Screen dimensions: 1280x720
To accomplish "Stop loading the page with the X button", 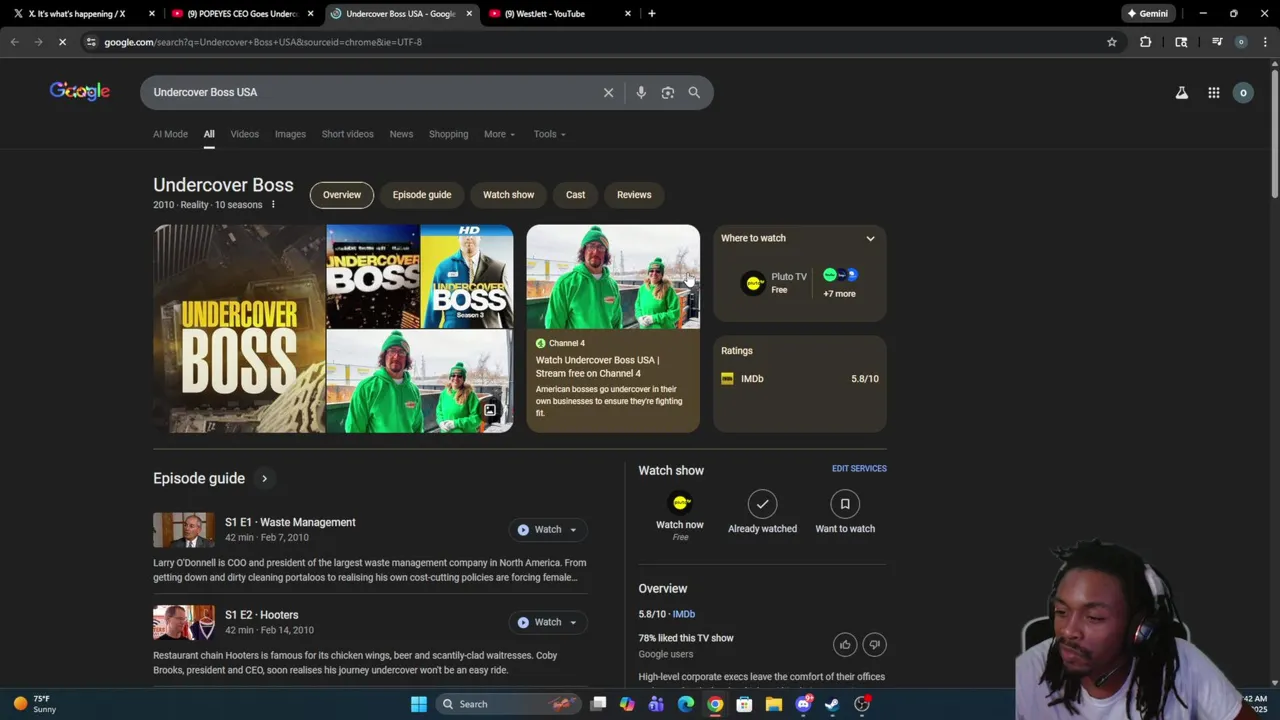I will click(x=62, y=42).
